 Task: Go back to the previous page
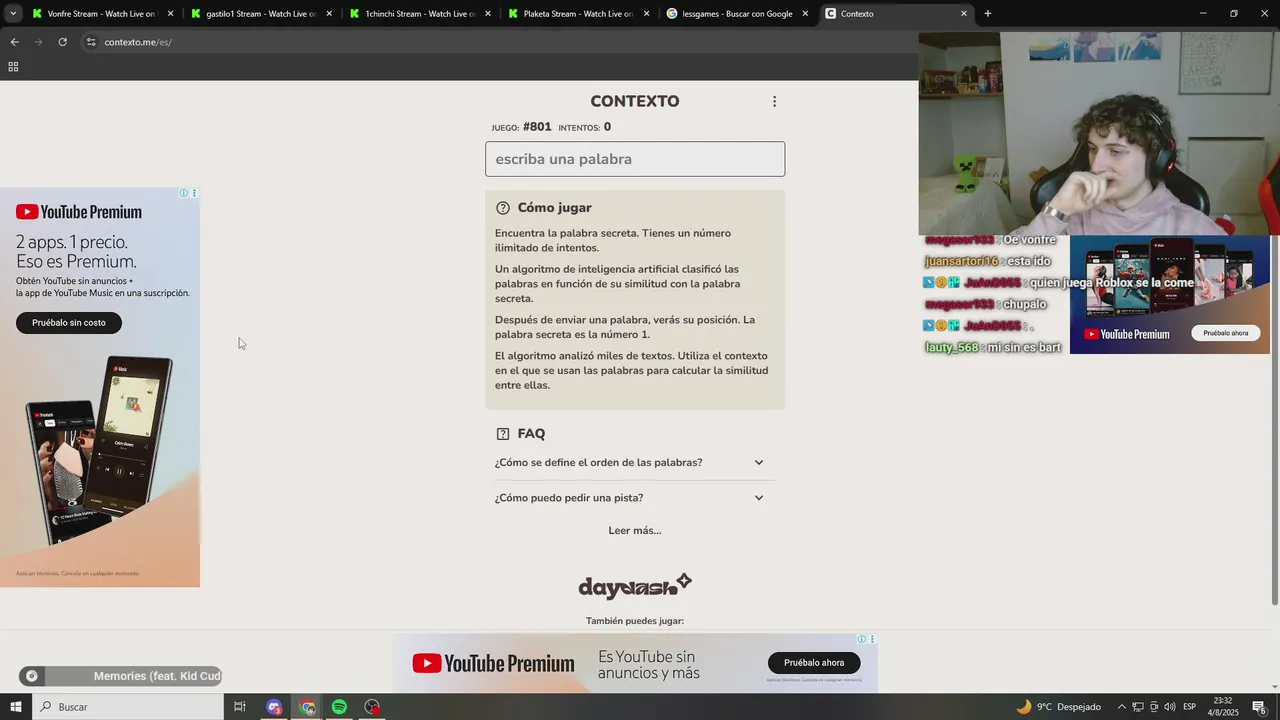14,42
